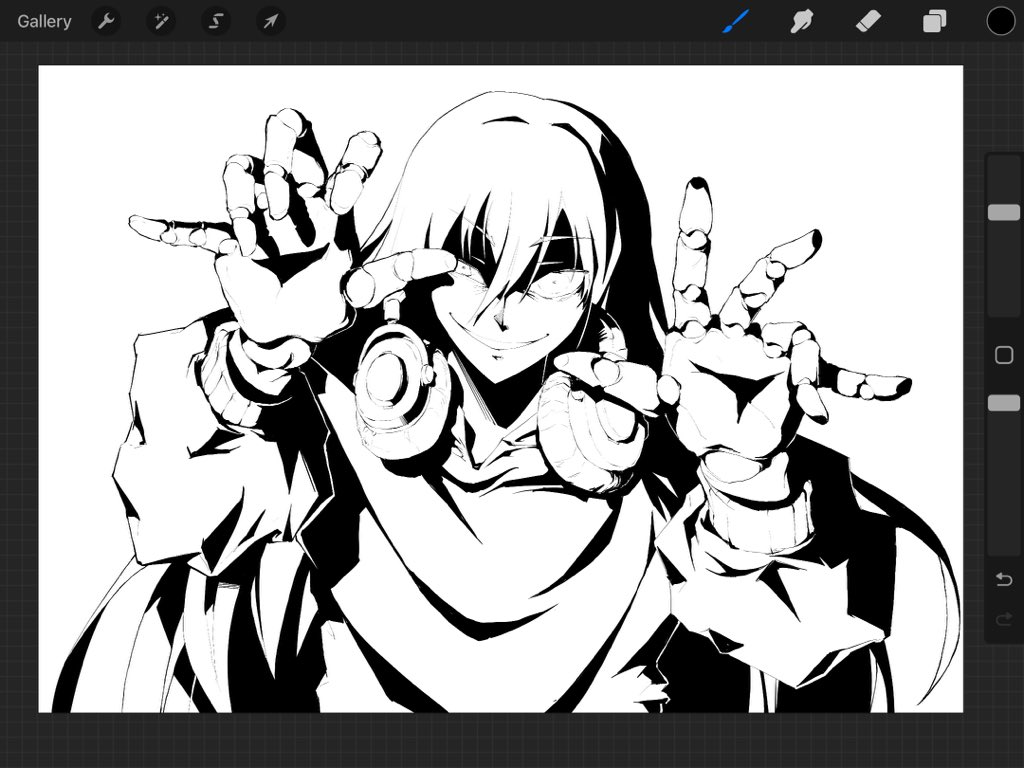This screenshot has height=768, width=1024.
Task: Redo the last undone action
Action: [1004, 618]
